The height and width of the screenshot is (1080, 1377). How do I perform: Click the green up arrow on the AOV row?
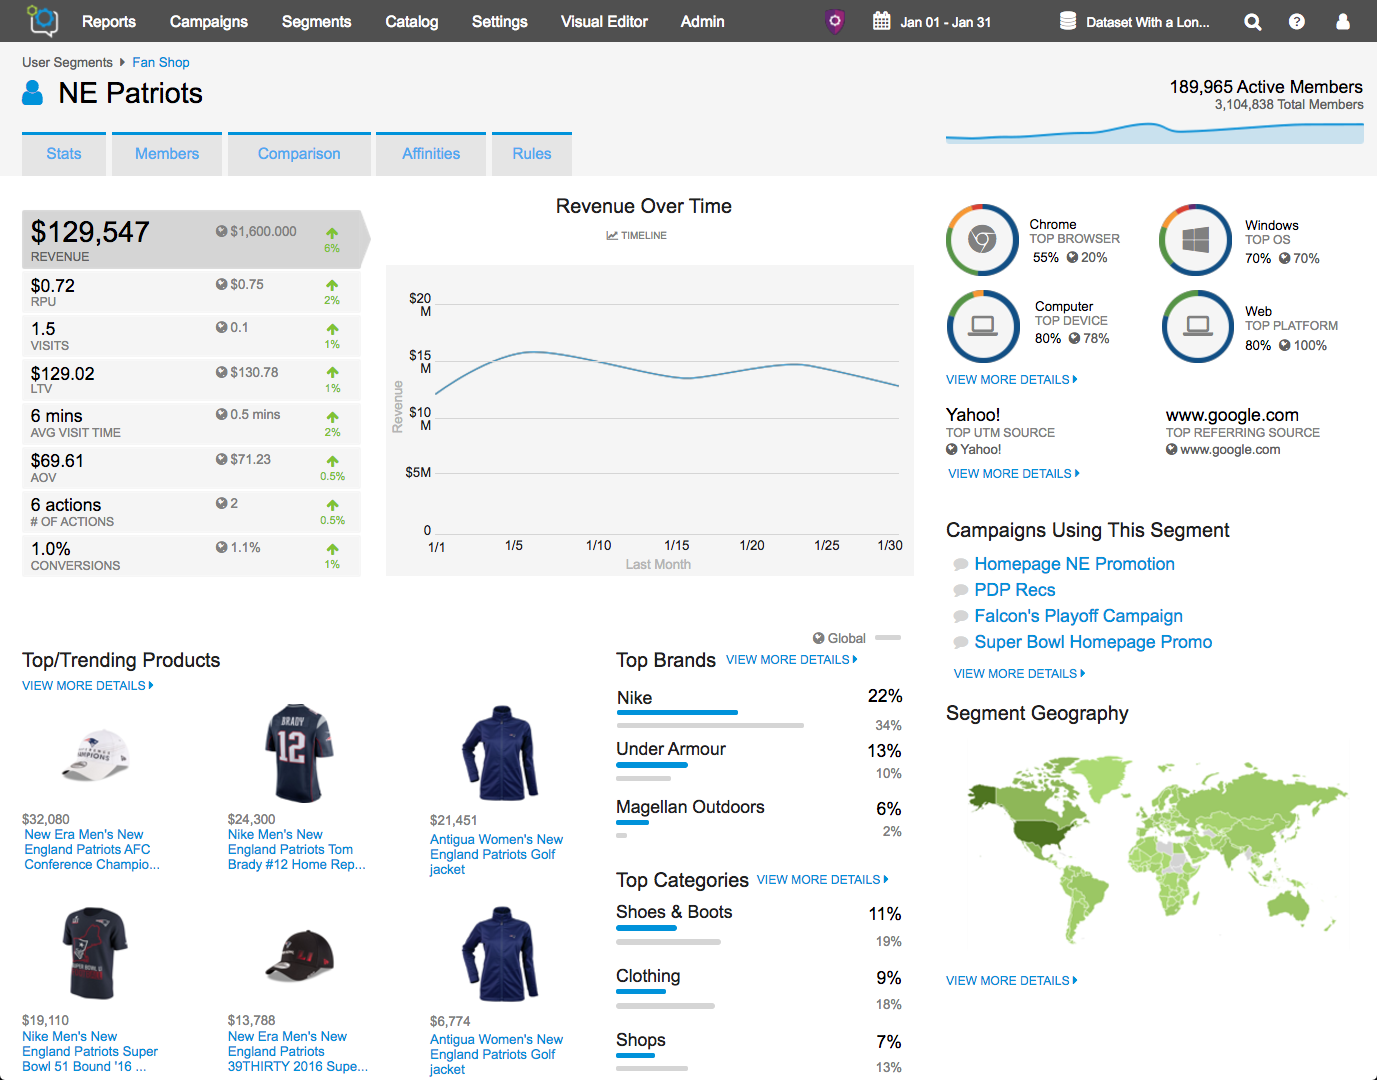click(332, 461)
